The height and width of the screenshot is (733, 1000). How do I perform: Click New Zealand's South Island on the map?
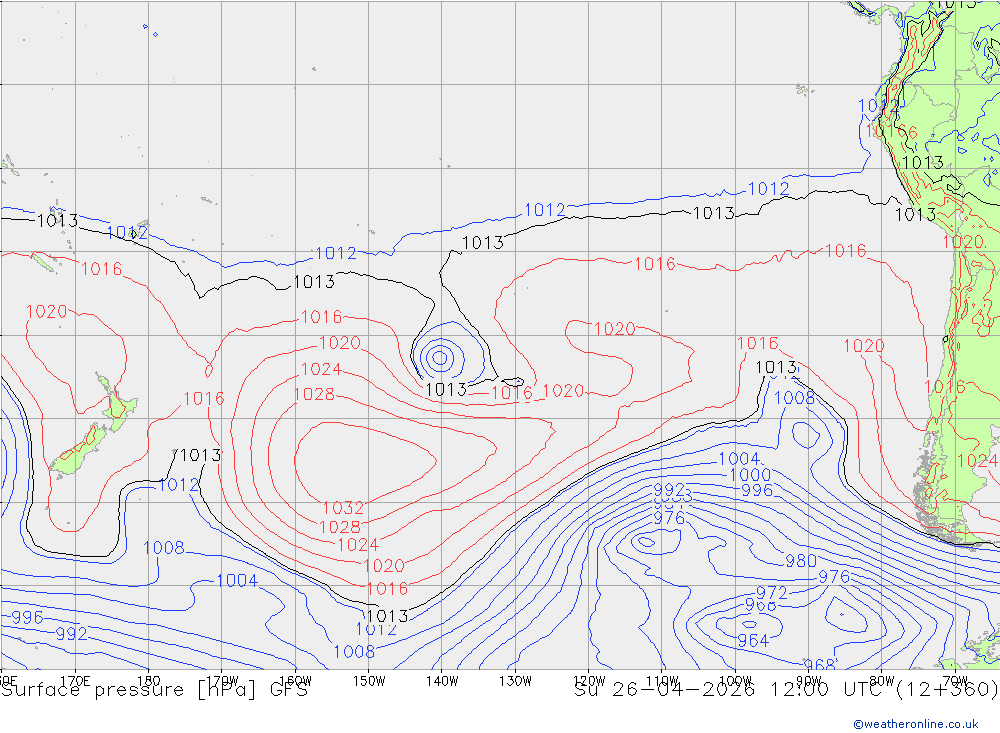[77, 452]
